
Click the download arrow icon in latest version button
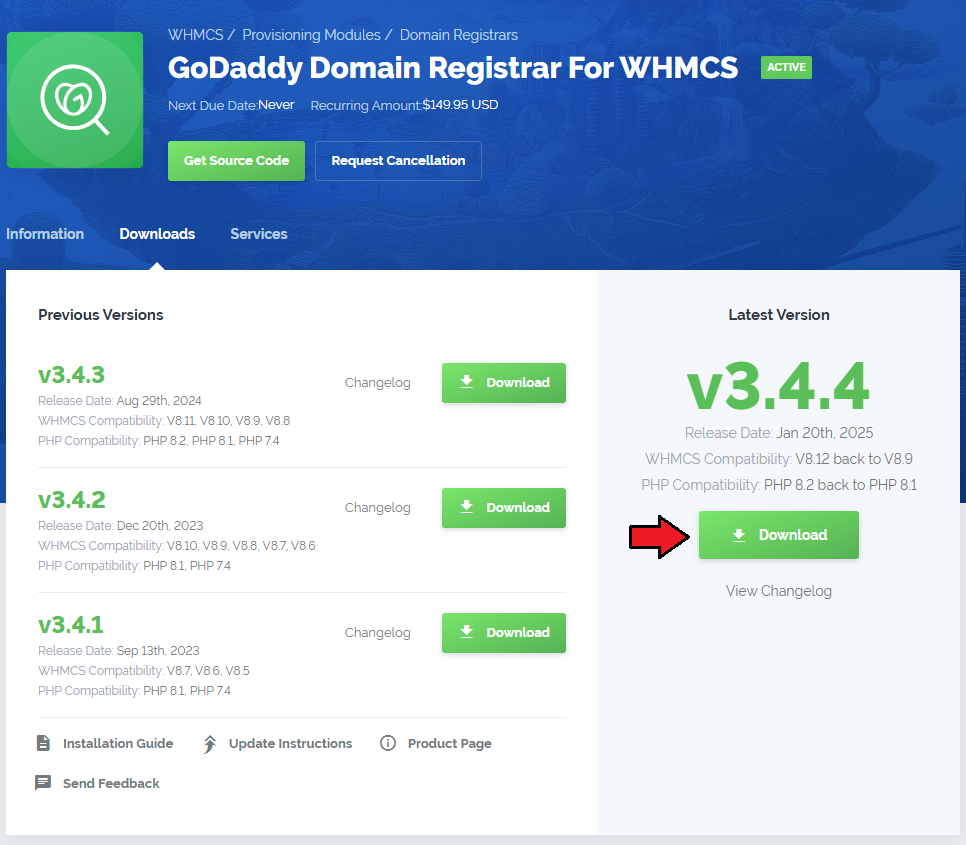[739, 535]
